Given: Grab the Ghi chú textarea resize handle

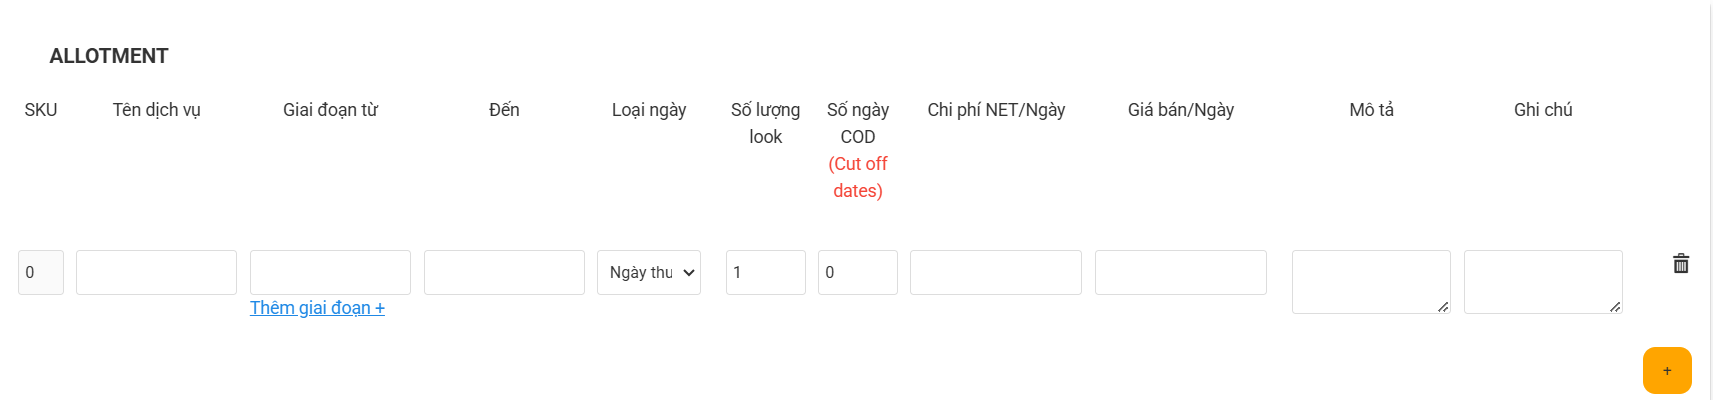Looking at the screenshot, I should (x=1615, y=307).
